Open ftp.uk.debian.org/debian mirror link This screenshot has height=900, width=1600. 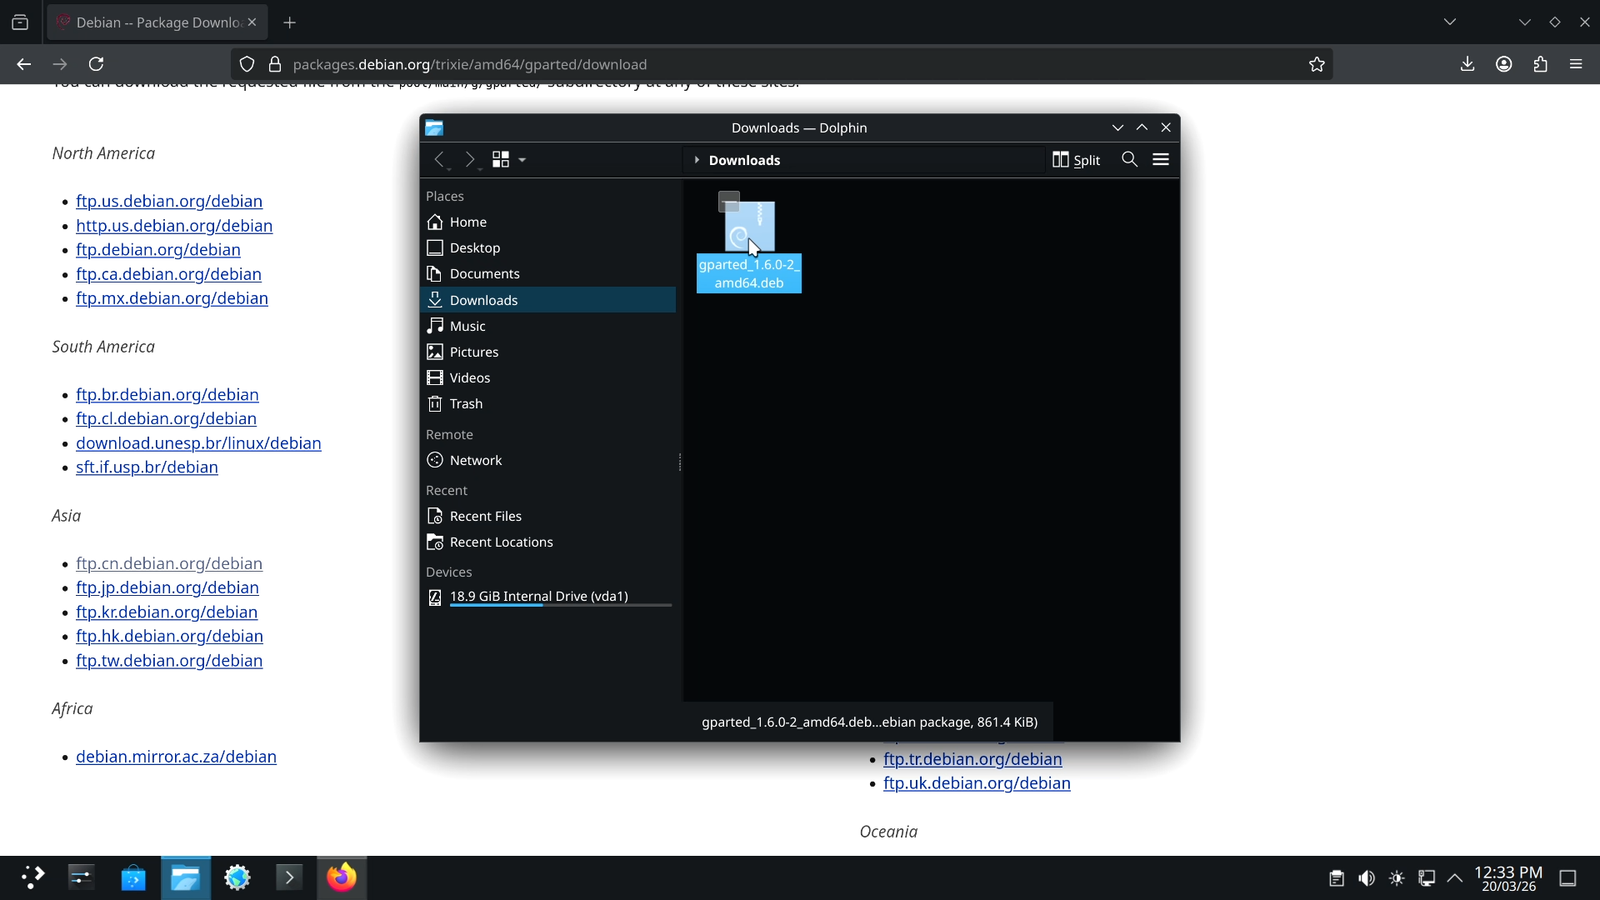[x=977, y=783]
